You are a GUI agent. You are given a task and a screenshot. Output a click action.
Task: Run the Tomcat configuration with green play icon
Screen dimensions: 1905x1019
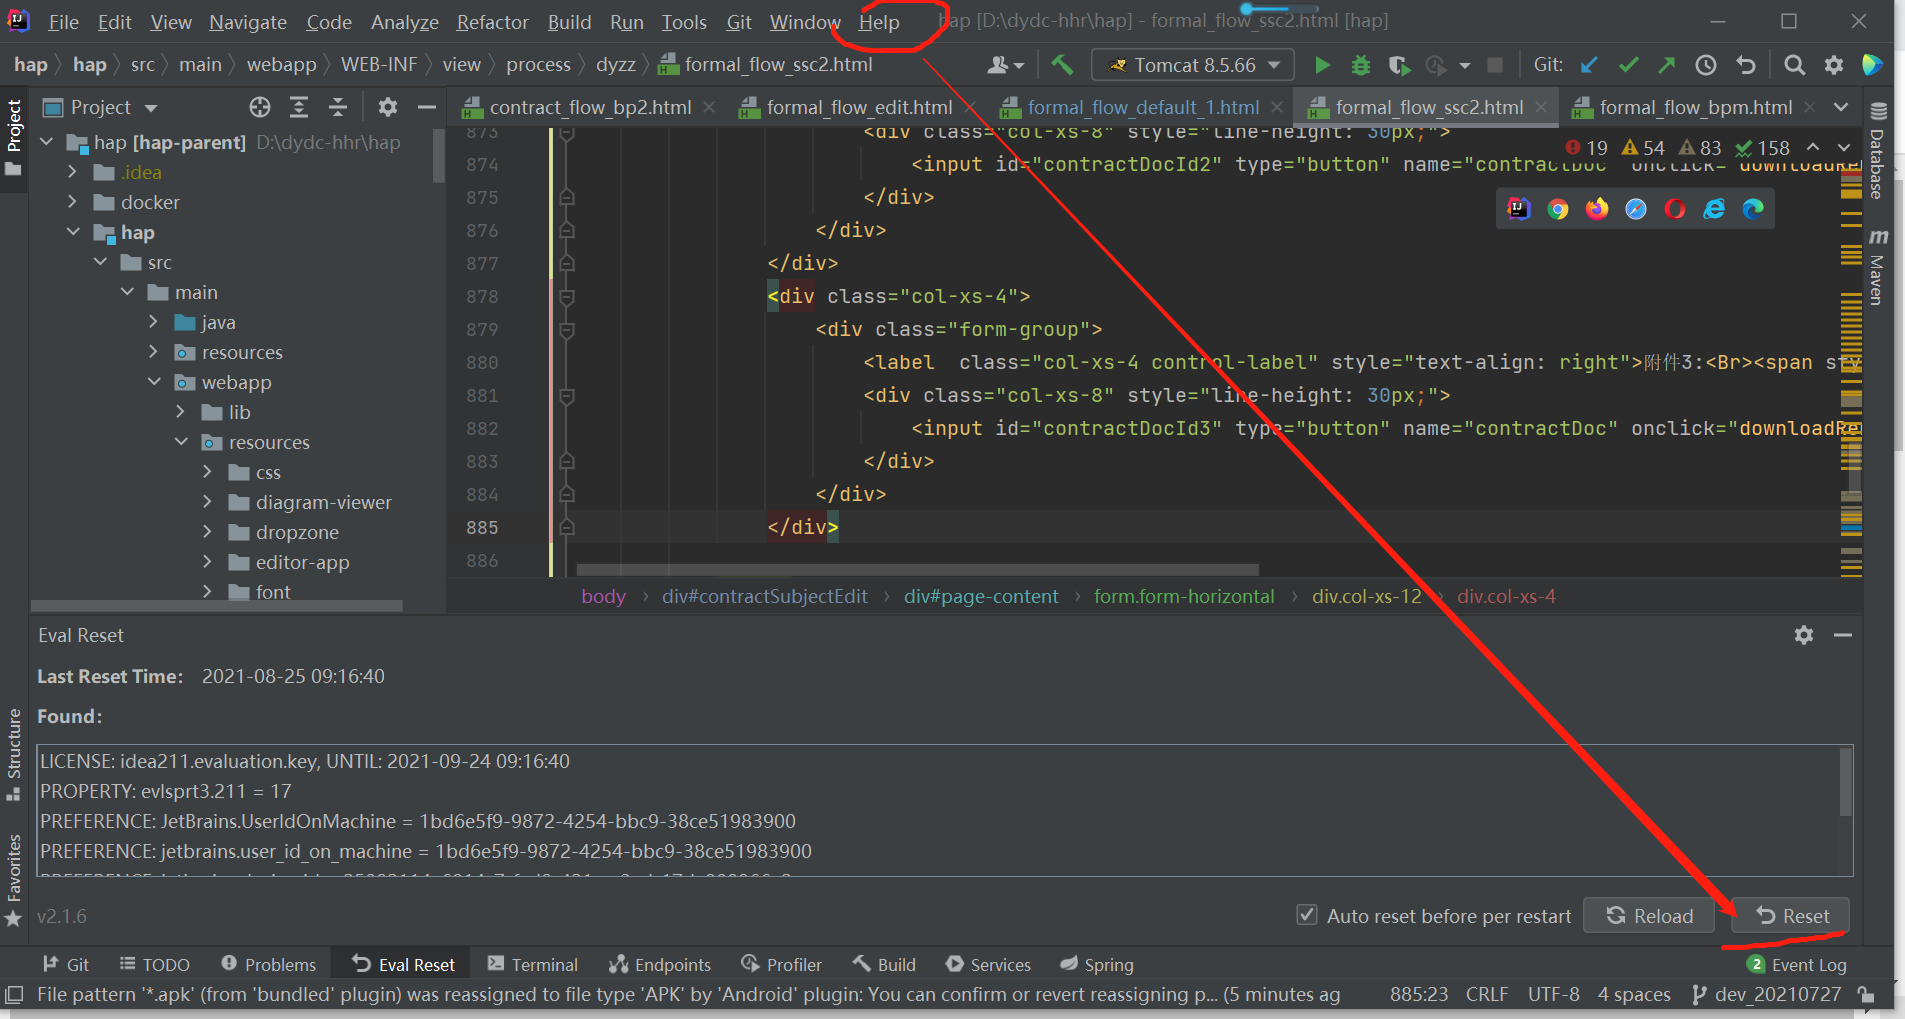point(1322,65)
